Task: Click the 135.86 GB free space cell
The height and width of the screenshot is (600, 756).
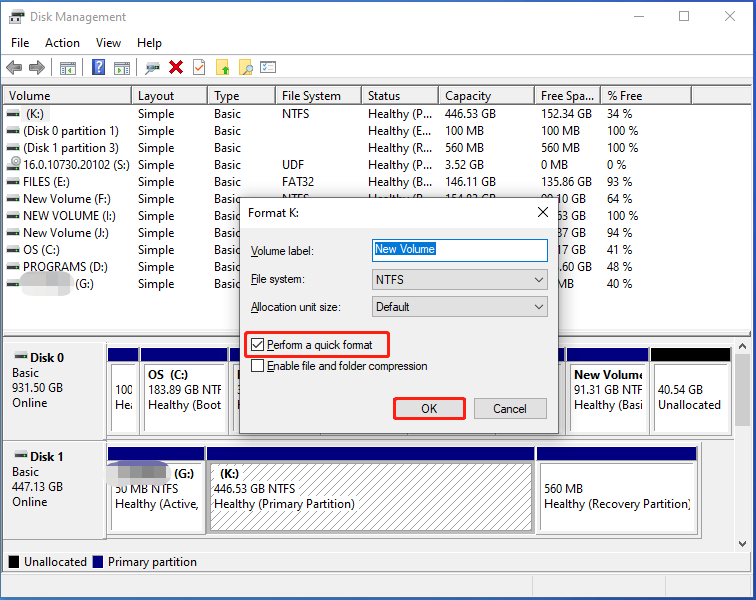Action: coord(566,182)
